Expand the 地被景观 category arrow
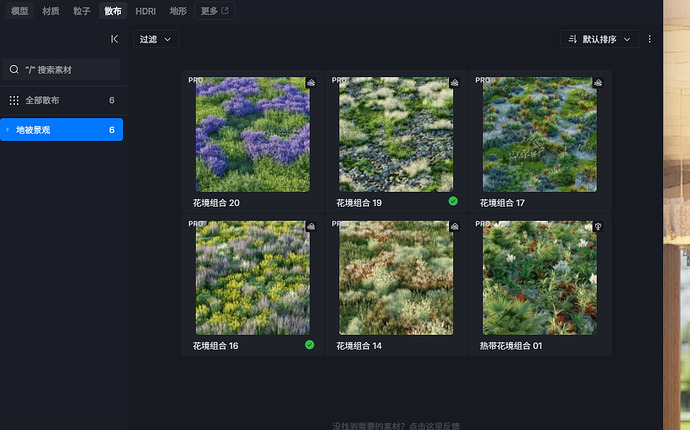The height and width of the screenshot is (430, 690). coord(7,130)
